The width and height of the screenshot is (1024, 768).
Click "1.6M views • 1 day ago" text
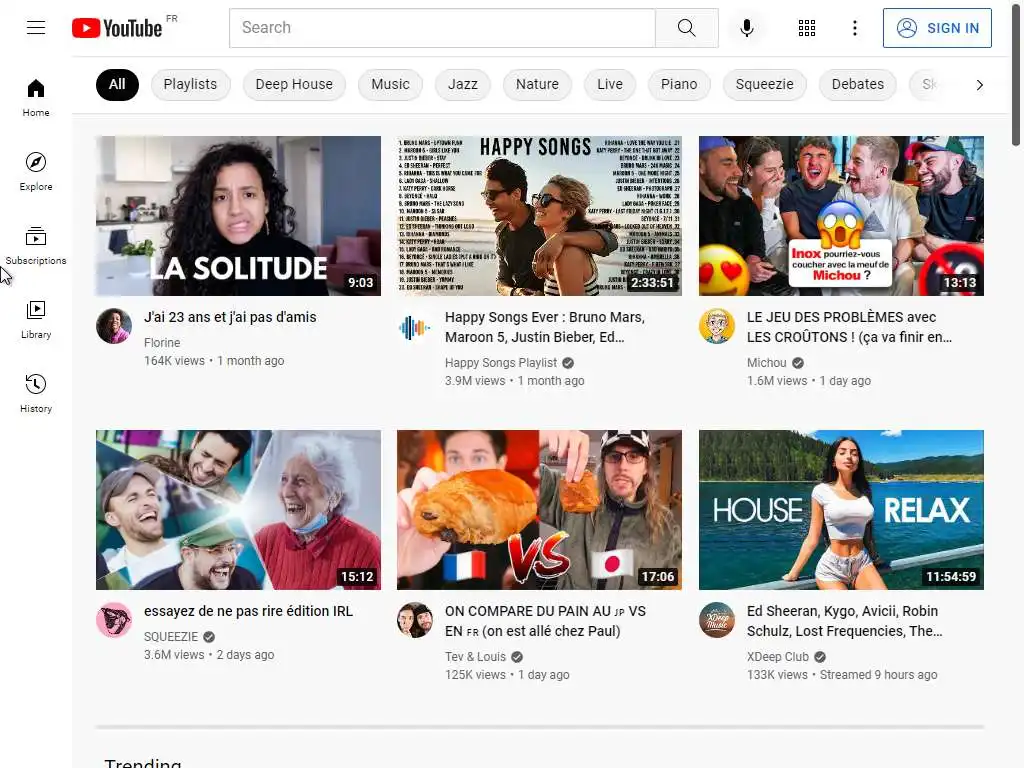pos(808,381)
